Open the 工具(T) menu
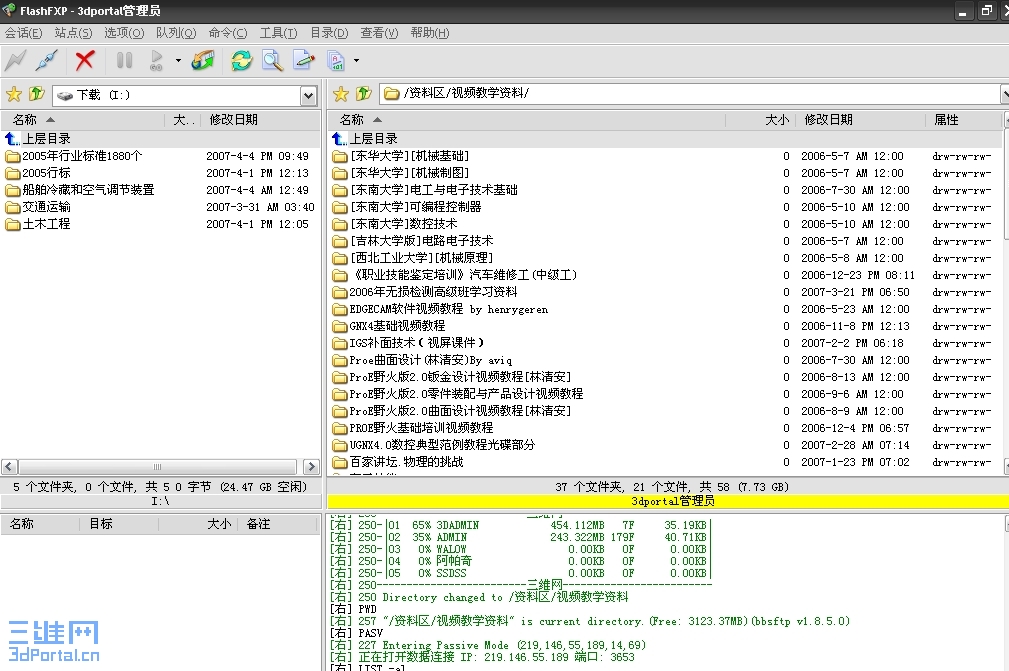This screenshot has height=671, width=1009. [x=279, y=33]
